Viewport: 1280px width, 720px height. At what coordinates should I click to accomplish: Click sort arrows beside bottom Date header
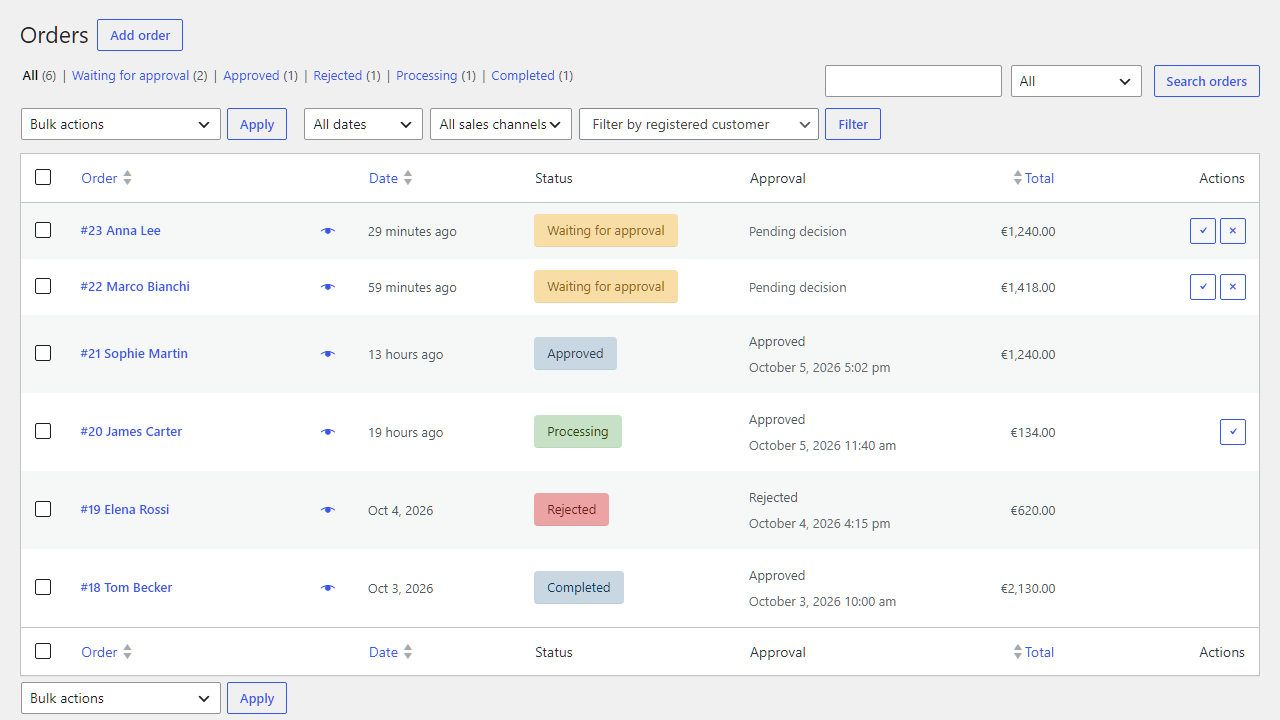[x=408, y=652]
